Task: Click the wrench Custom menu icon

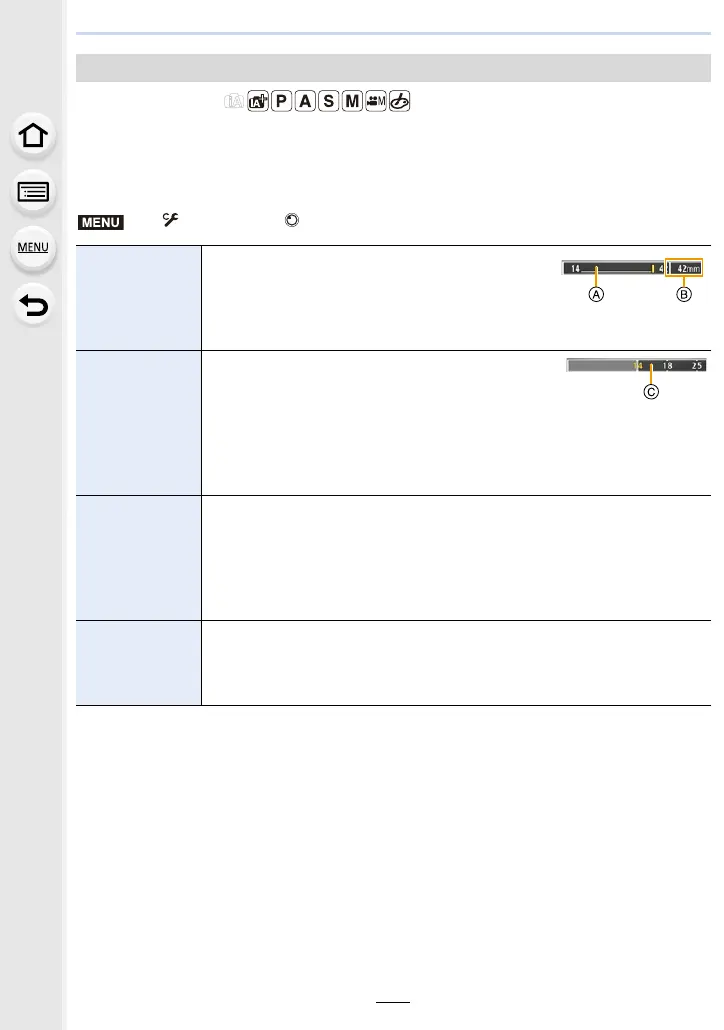Action: tap(170, 219)
